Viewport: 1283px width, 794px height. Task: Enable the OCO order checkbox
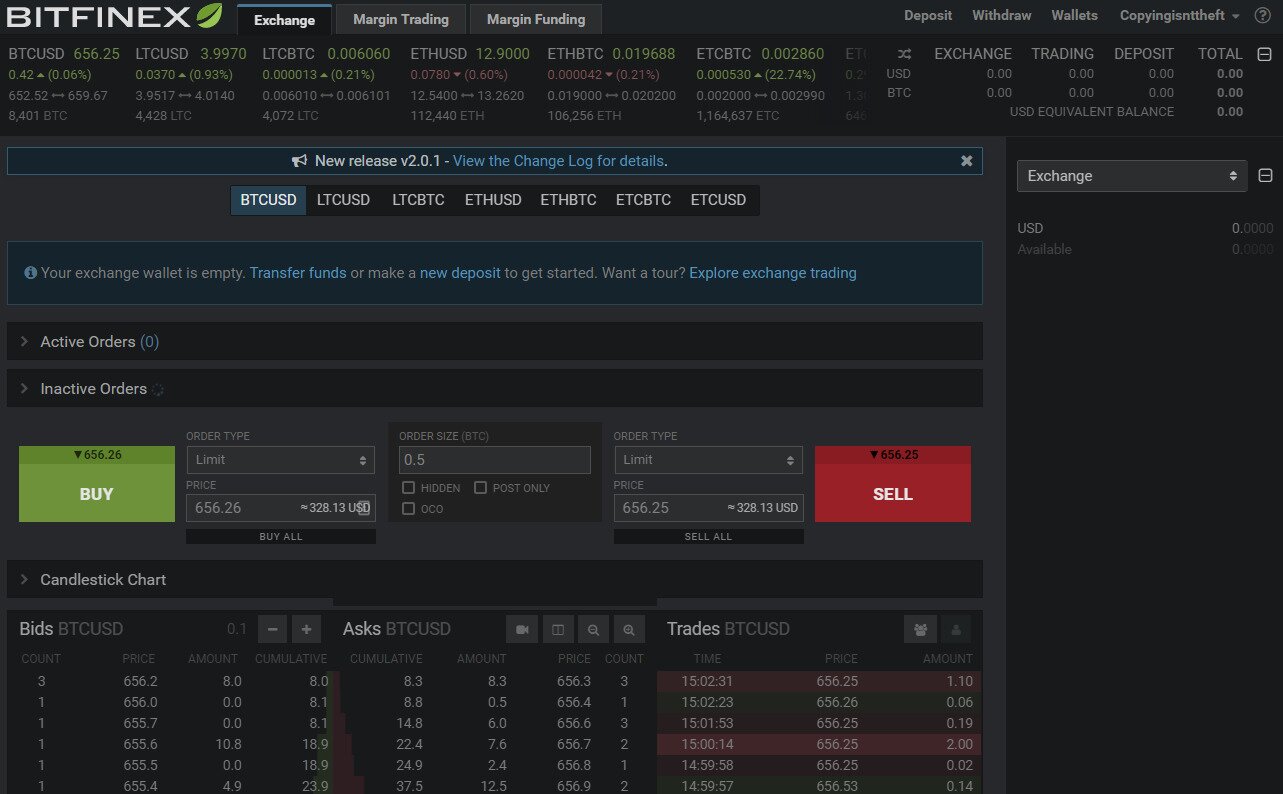tap(408, 509)
